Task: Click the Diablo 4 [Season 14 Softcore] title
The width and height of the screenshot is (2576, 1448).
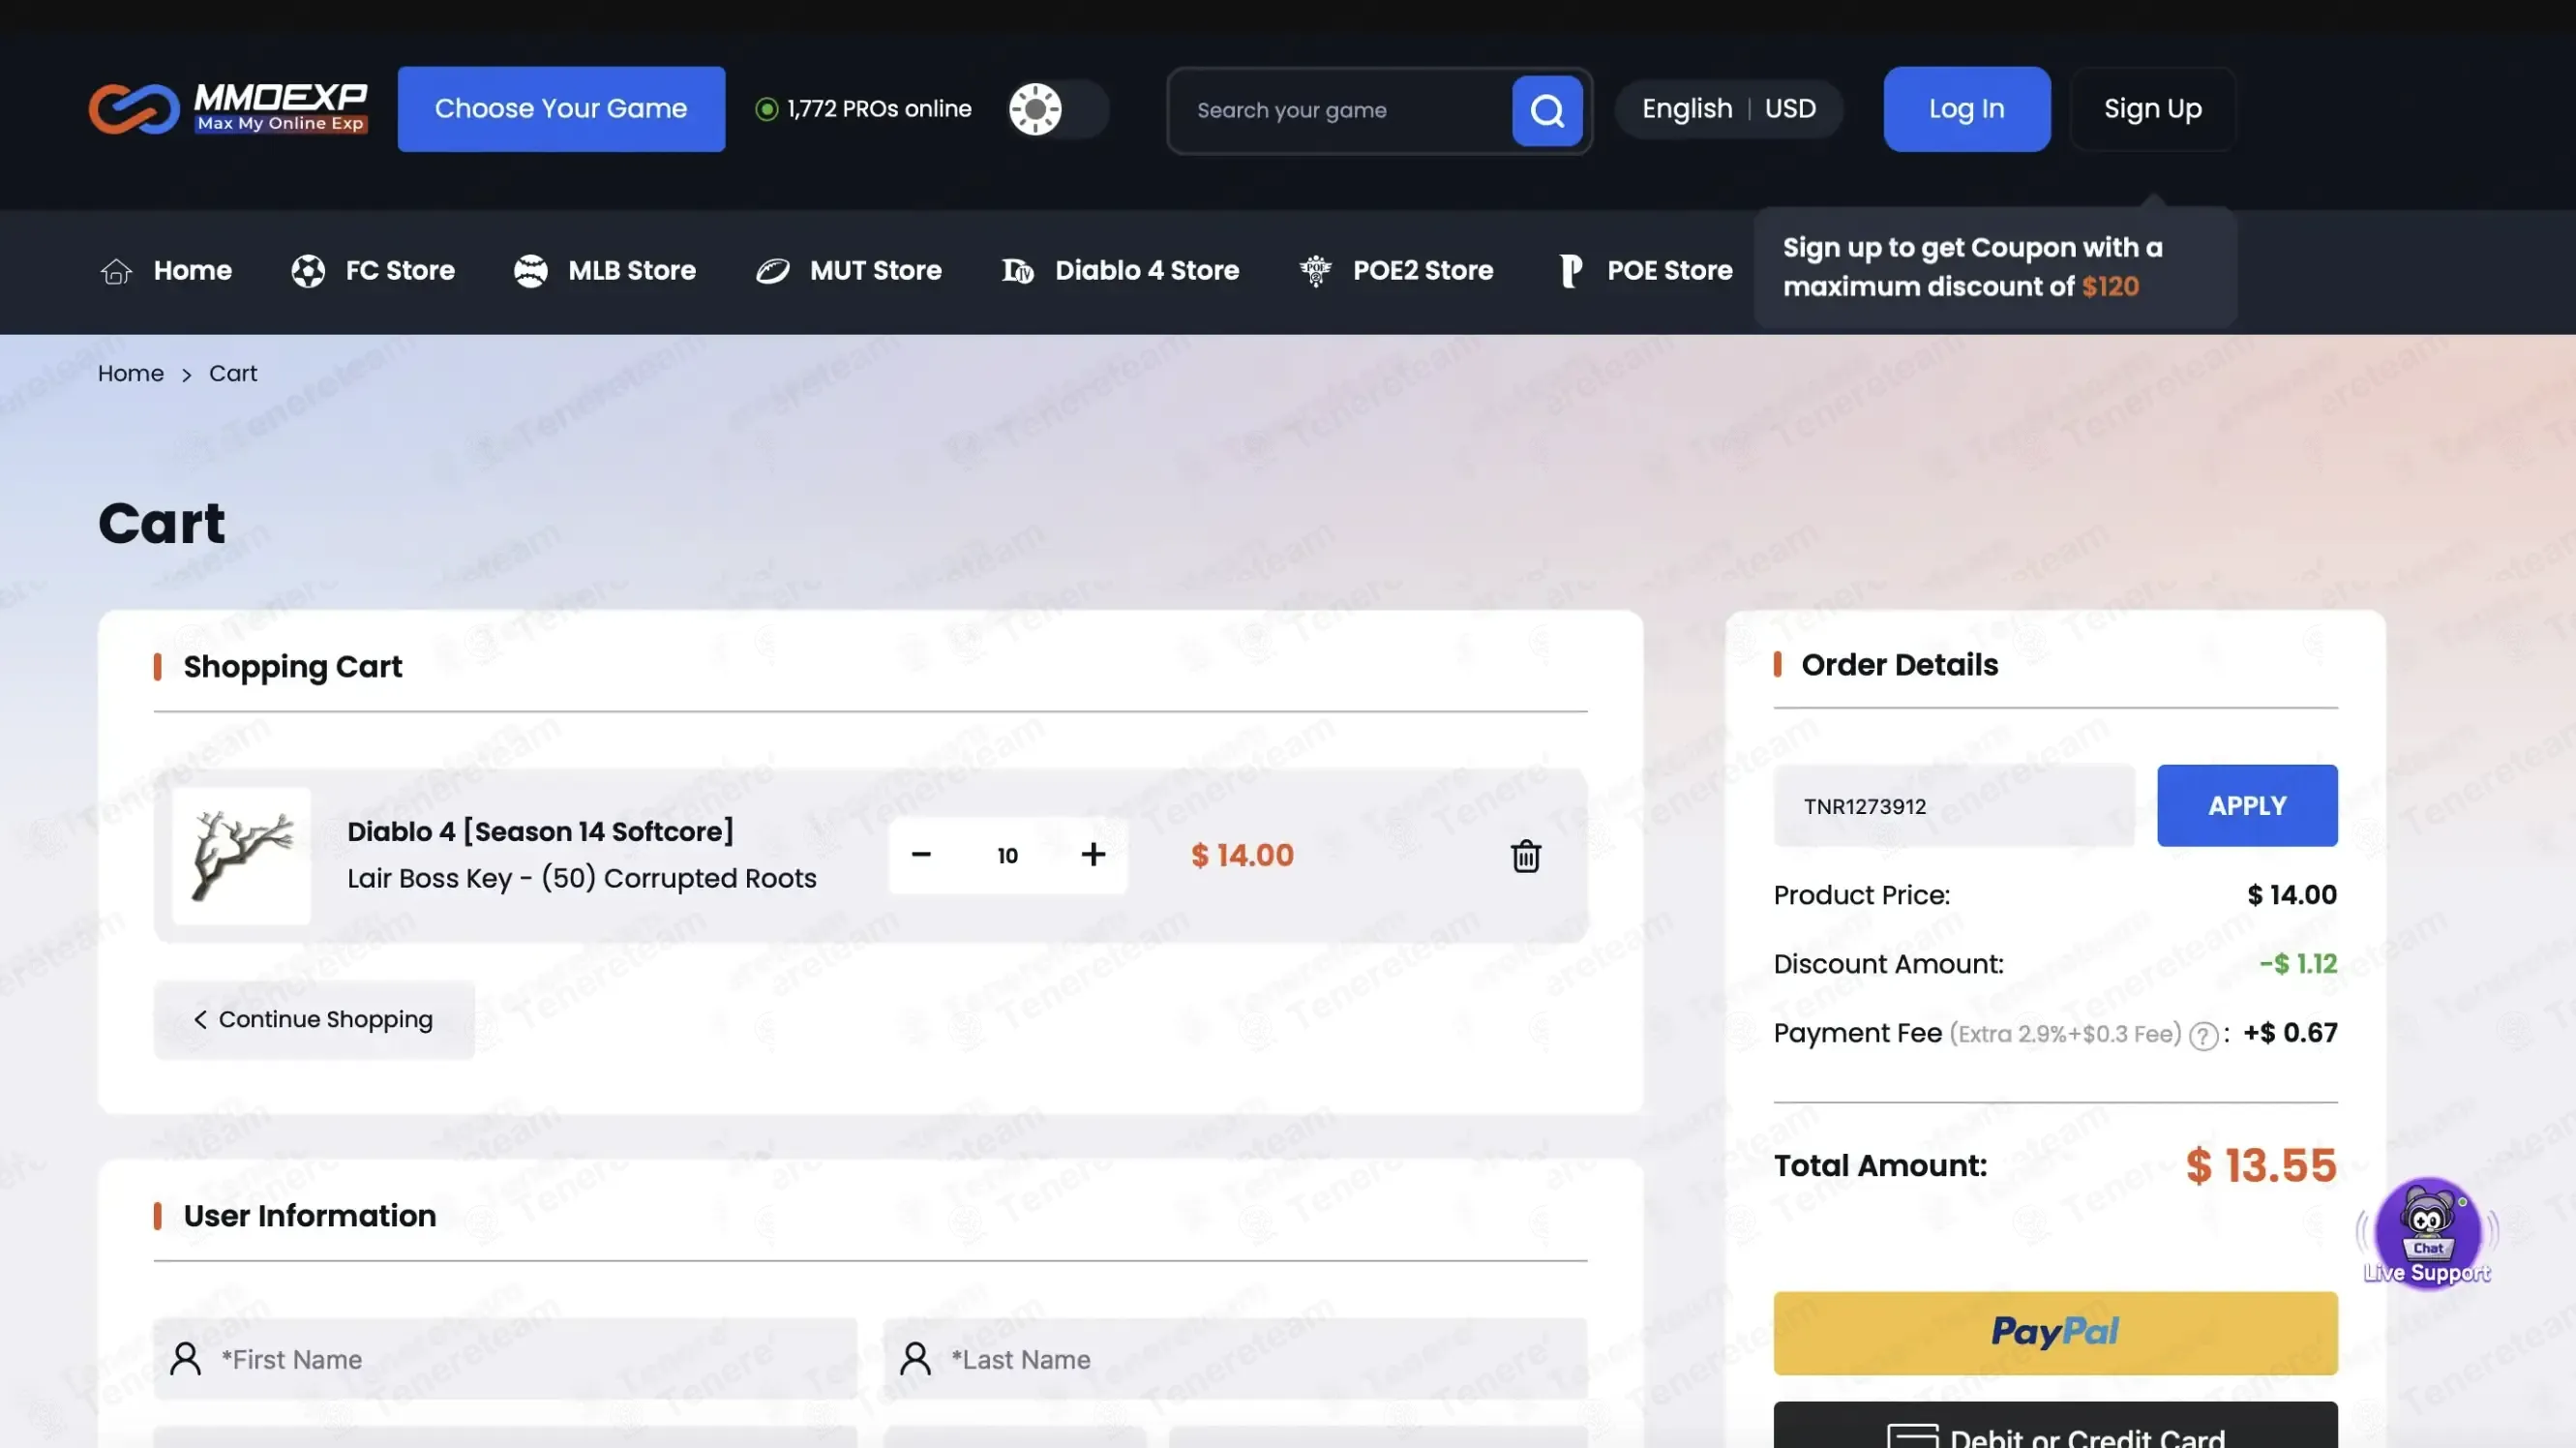Action: pyautogui.click(x=540, y=831)
